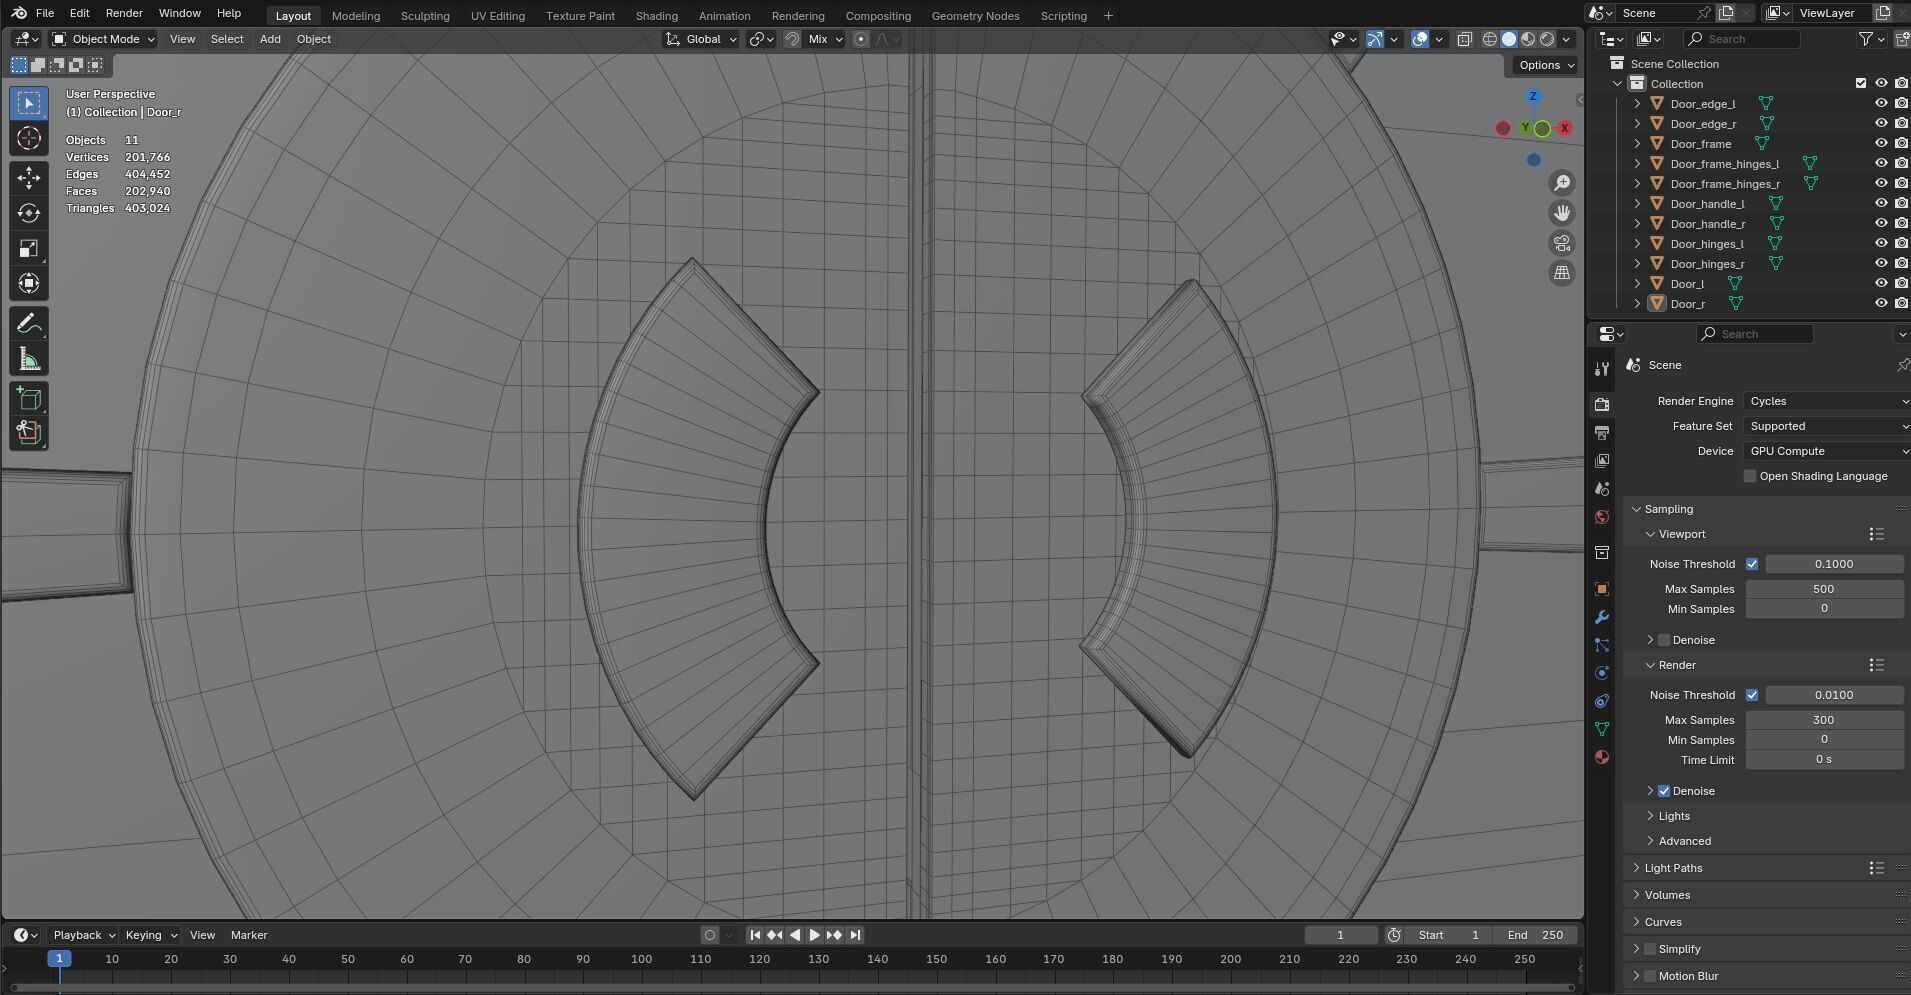The height and width of the screenshot is (995, 1911).
Task: Open the World properties tab
Action: (x=1602, y=517)
